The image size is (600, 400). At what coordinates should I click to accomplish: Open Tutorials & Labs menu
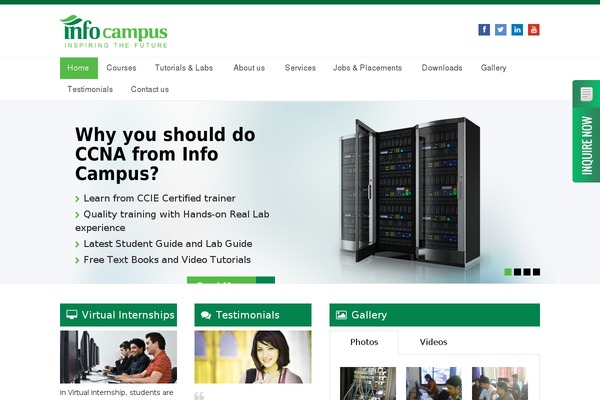tap(184, 68)
